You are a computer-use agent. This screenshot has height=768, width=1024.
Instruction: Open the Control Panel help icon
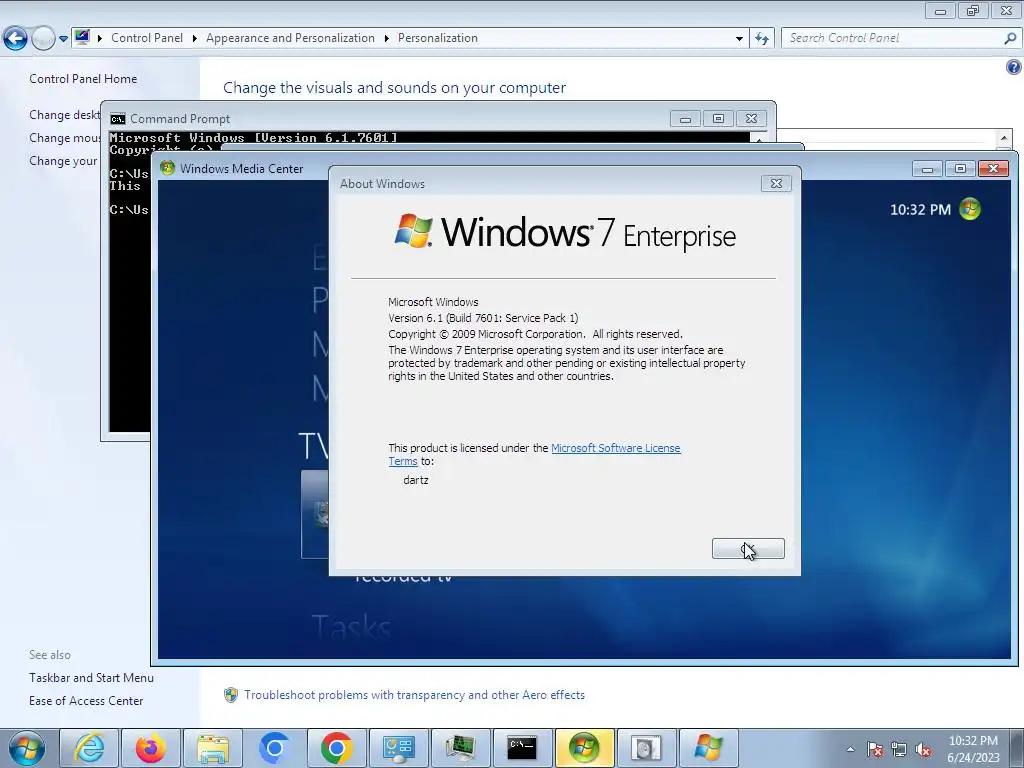[x=1014, y=67]
